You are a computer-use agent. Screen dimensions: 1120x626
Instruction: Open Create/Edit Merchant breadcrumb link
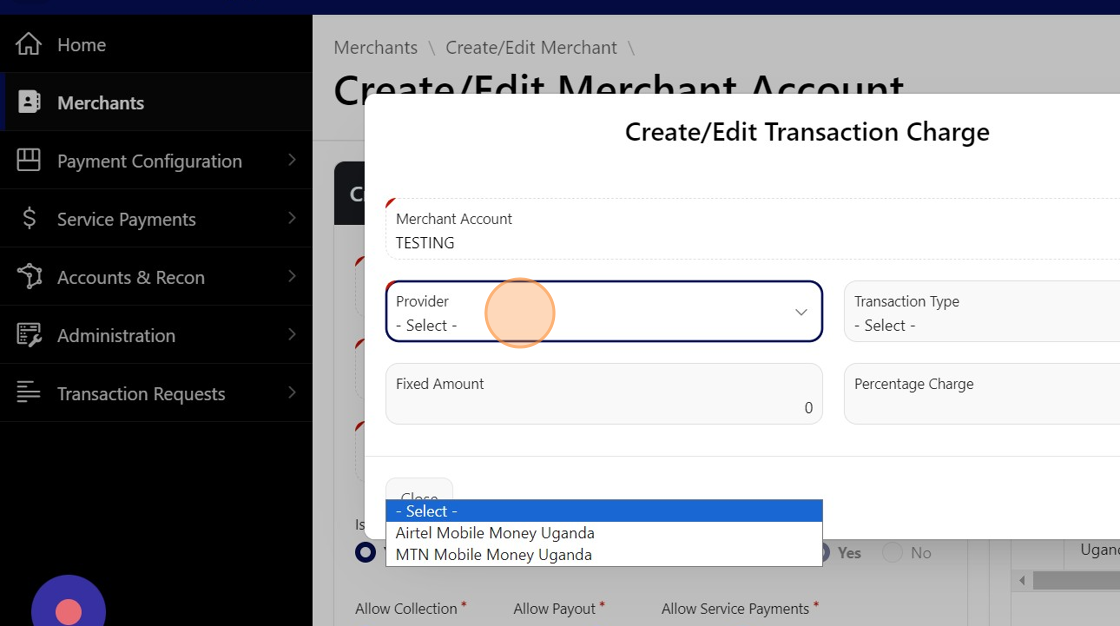531,48
